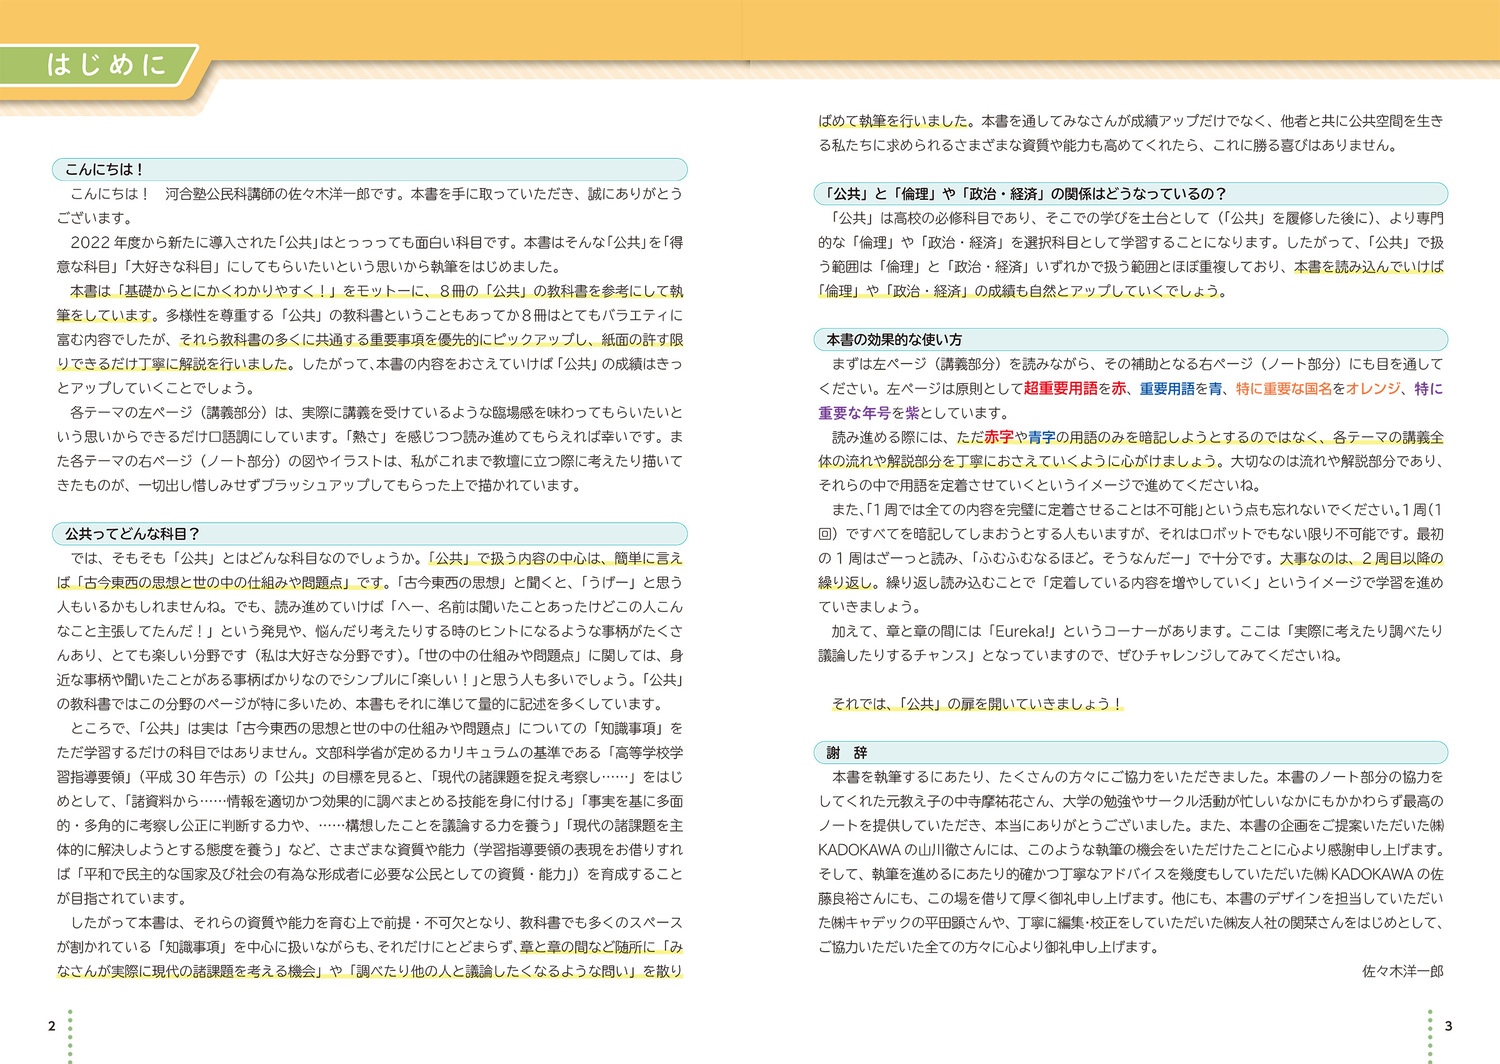Click the red word 赤字 in the paragraph

click(x=999, y=437)
